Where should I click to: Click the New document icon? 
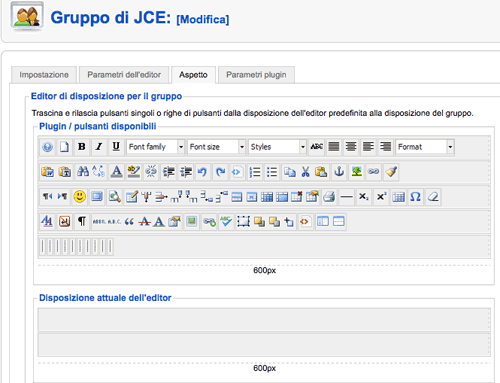click(64, 147)
